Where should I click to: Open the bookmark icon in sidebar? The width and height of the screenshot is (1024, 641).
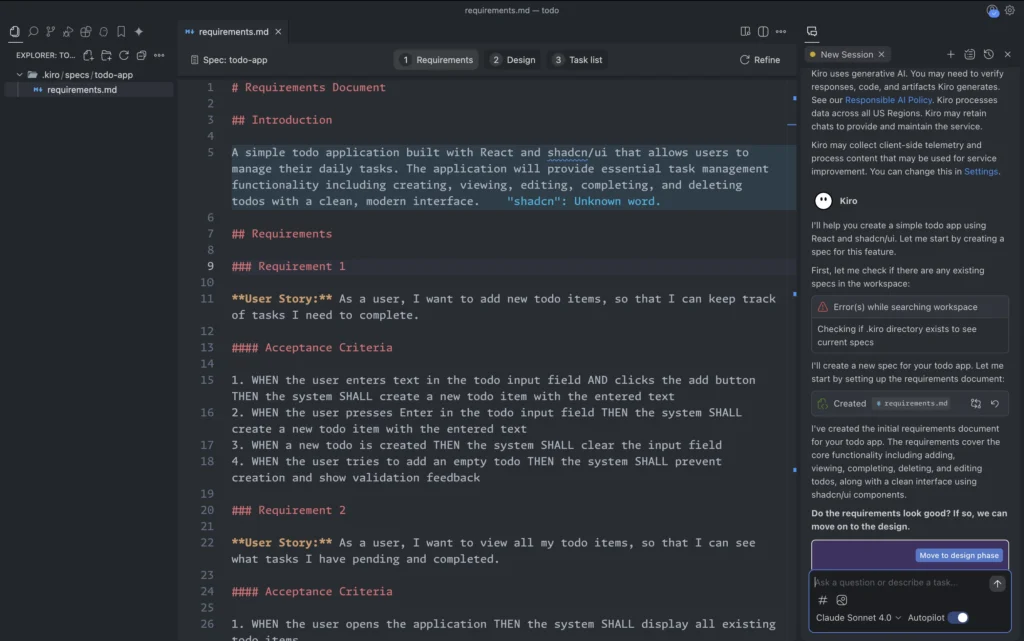click(121, 31)
